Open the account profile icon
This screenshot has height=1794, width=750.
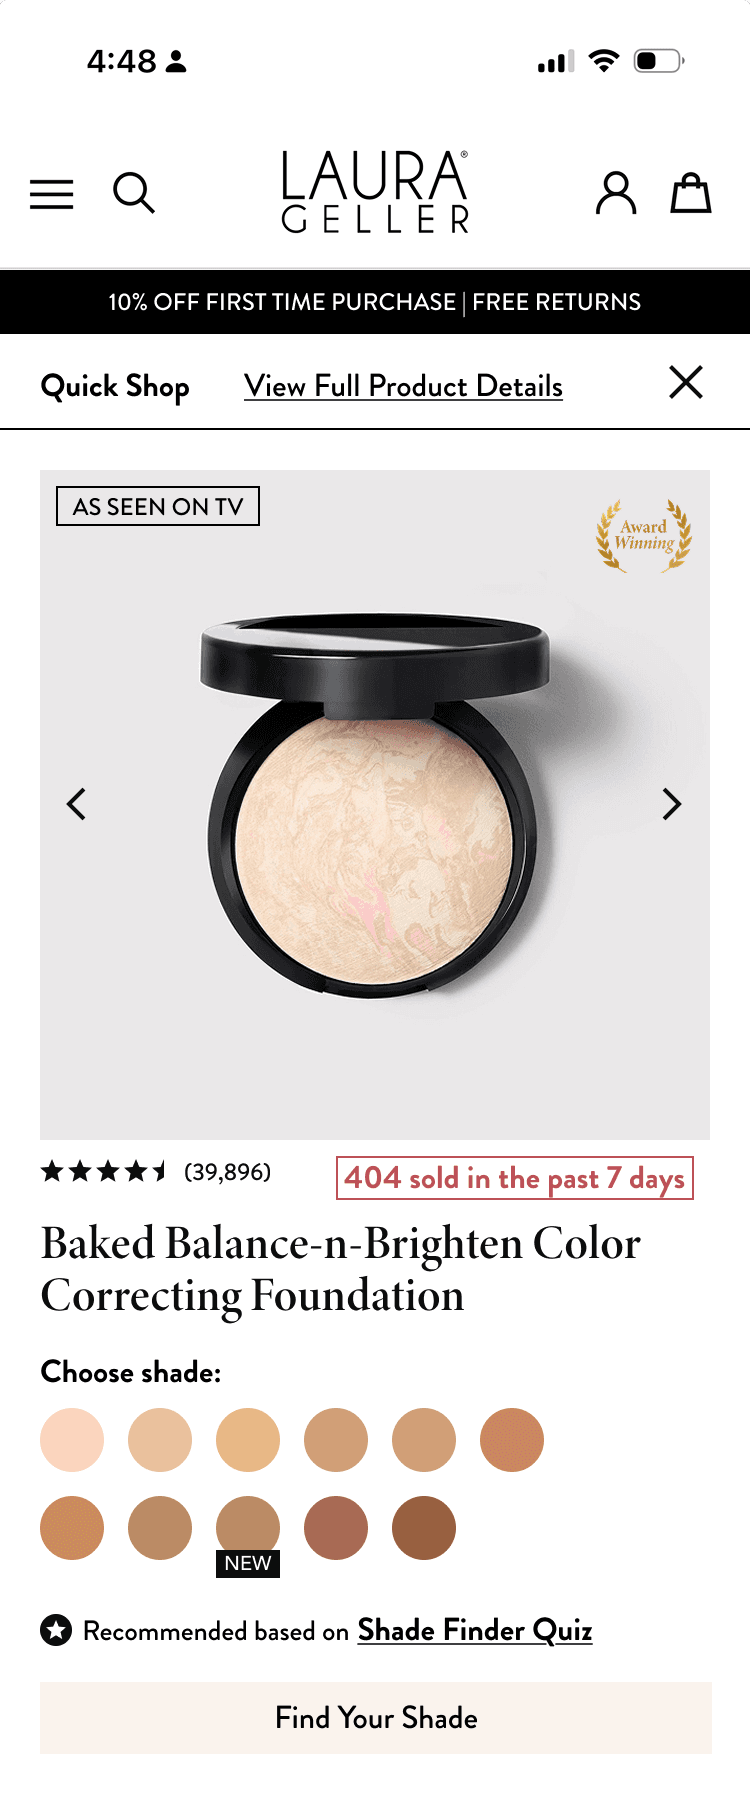tap(616, 193)
